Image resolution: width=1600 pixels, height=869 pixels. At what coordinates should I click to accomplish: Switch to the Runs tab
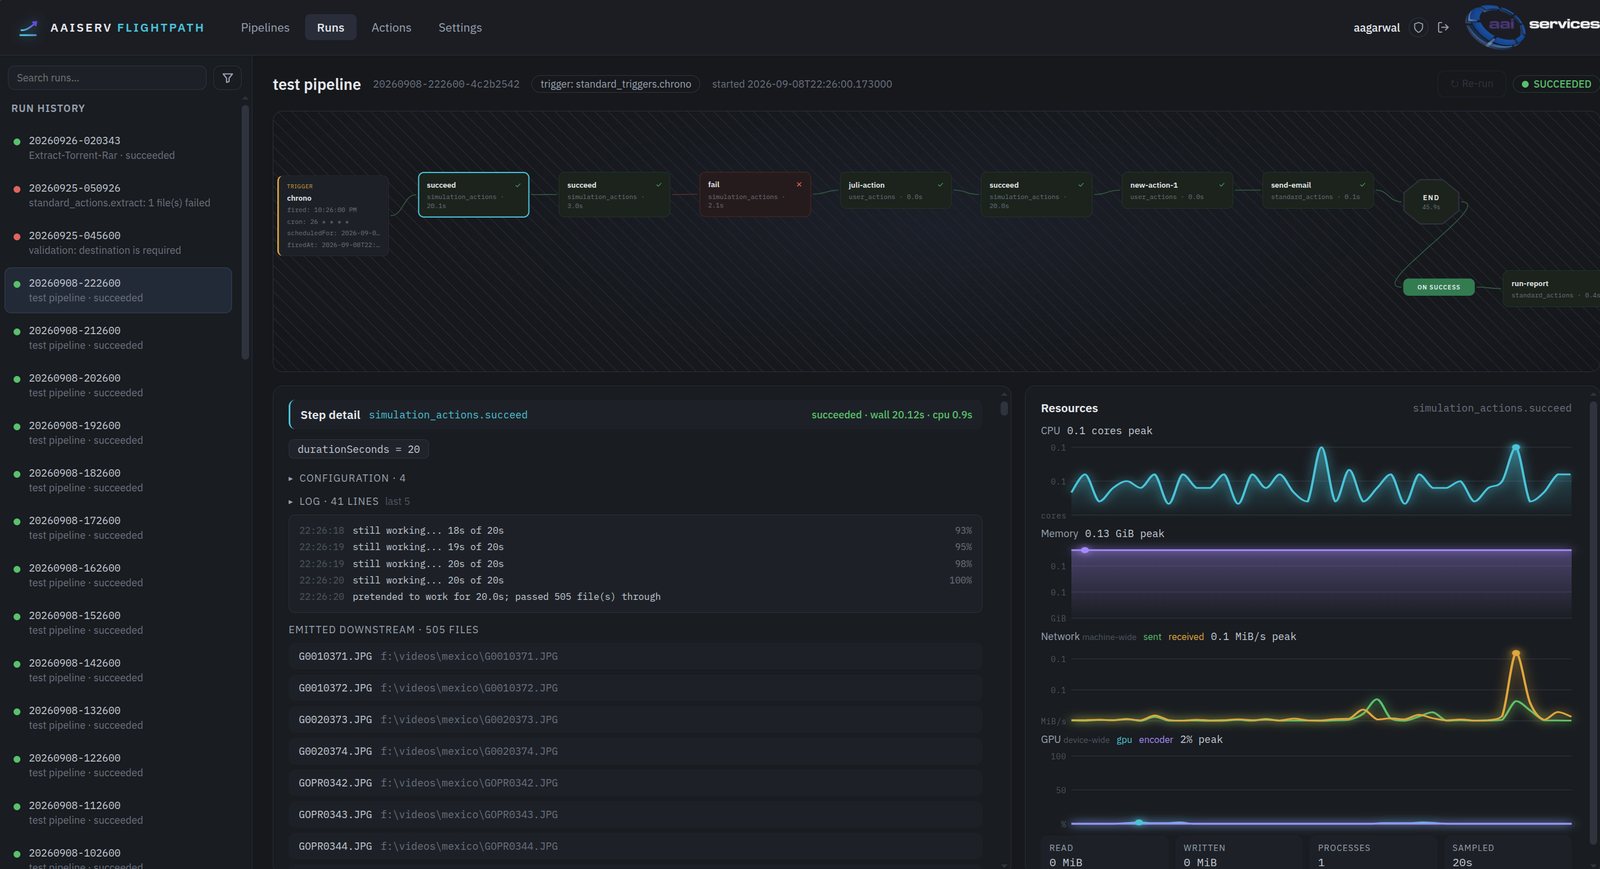pos(330,28)
